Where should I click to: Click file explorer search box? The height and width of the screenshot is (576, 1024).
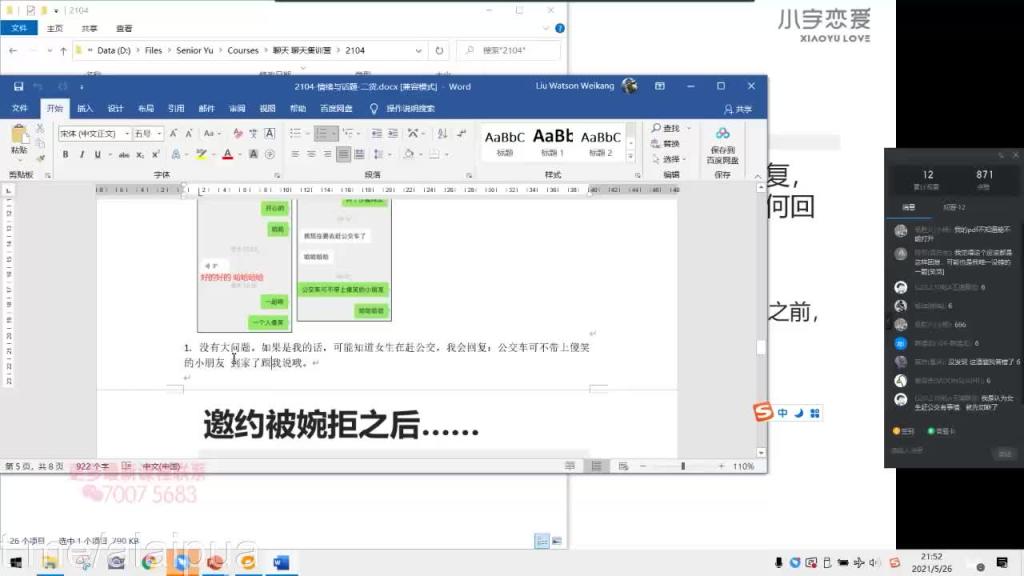(509, 50)
